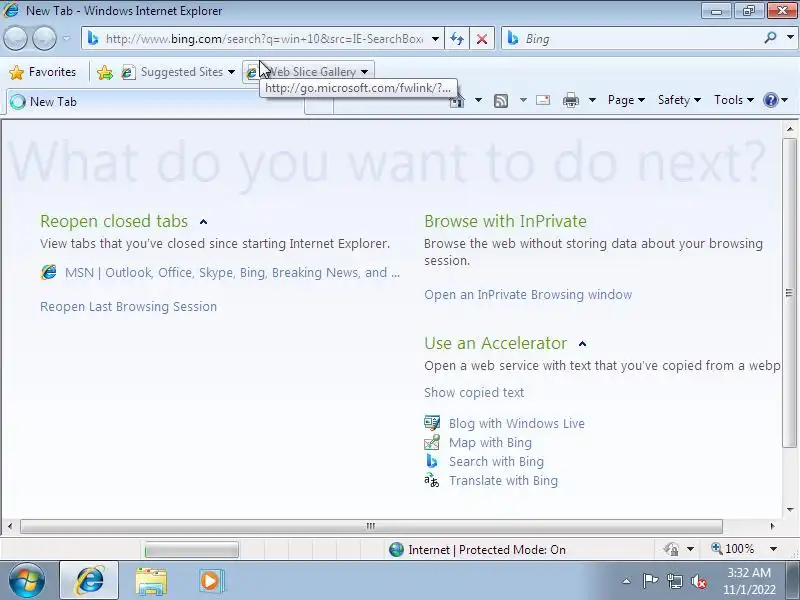Image resolution: width=800 pixels, height=600 pixels.
Task: Open the Web Slice Gallery item
Action: click(308, 72)
